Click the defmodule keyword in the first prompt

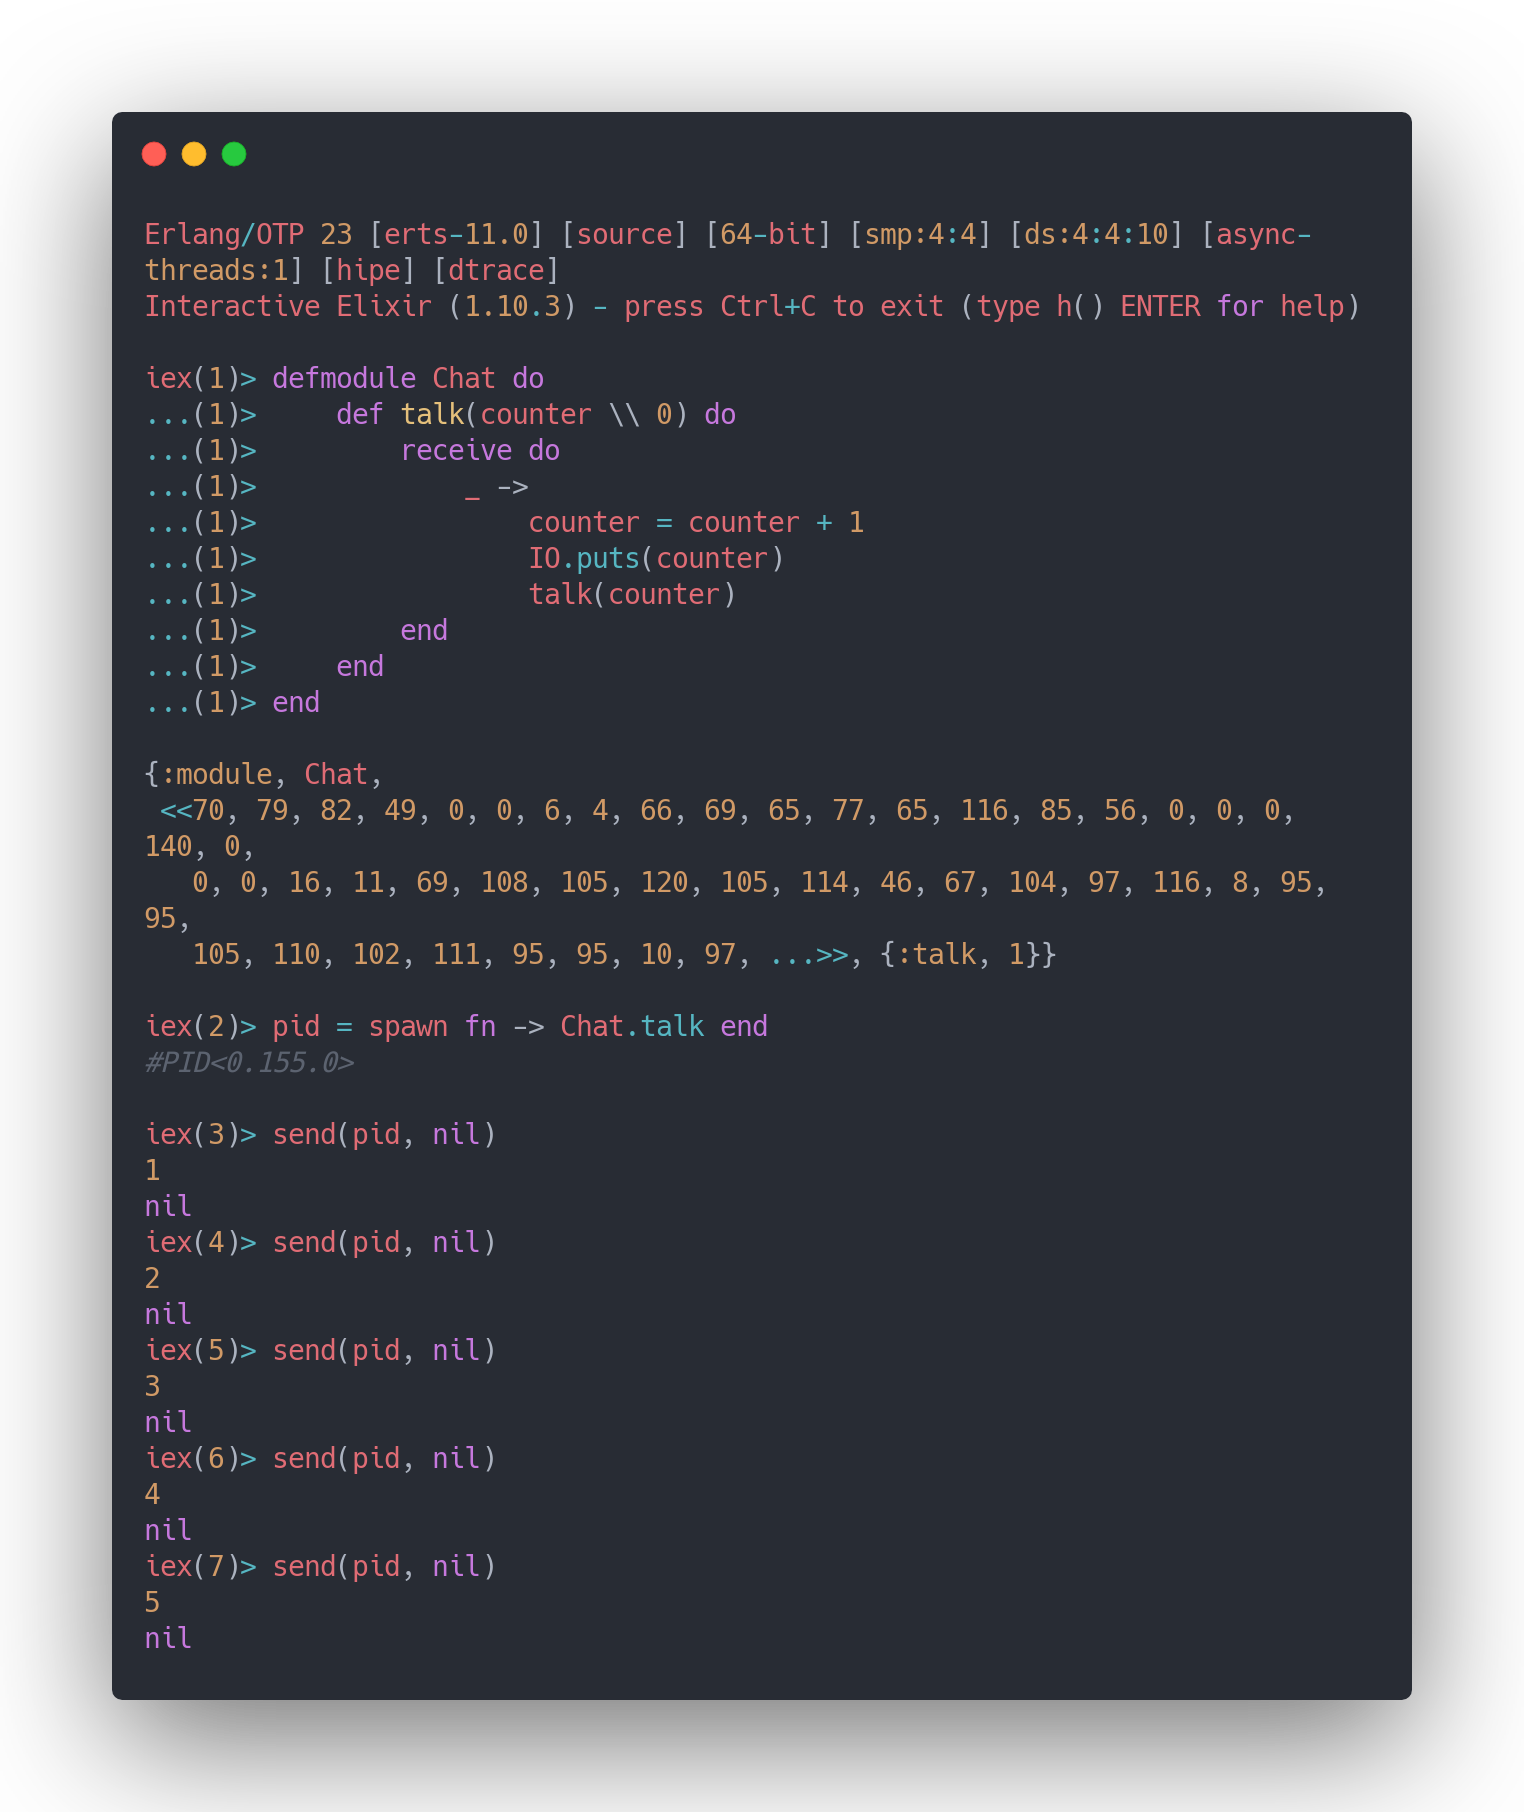coord(343,379)
